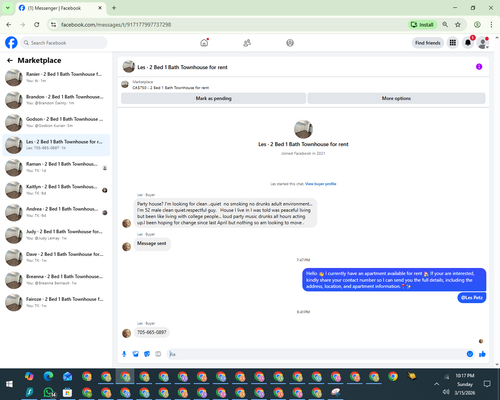
Task: Focus the Search Facebook field
Action: pos(63,43)
